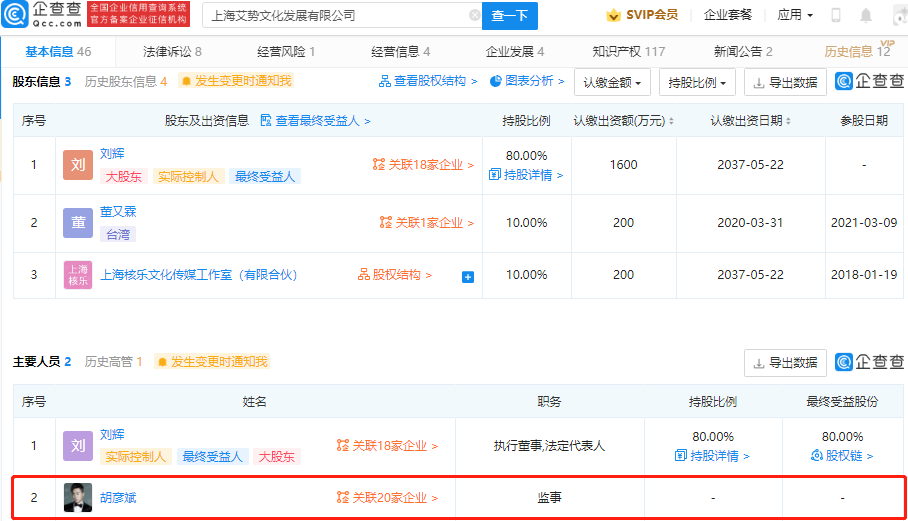
Task: Switch to 法律诉讼 tab
Action: point(172,52)
